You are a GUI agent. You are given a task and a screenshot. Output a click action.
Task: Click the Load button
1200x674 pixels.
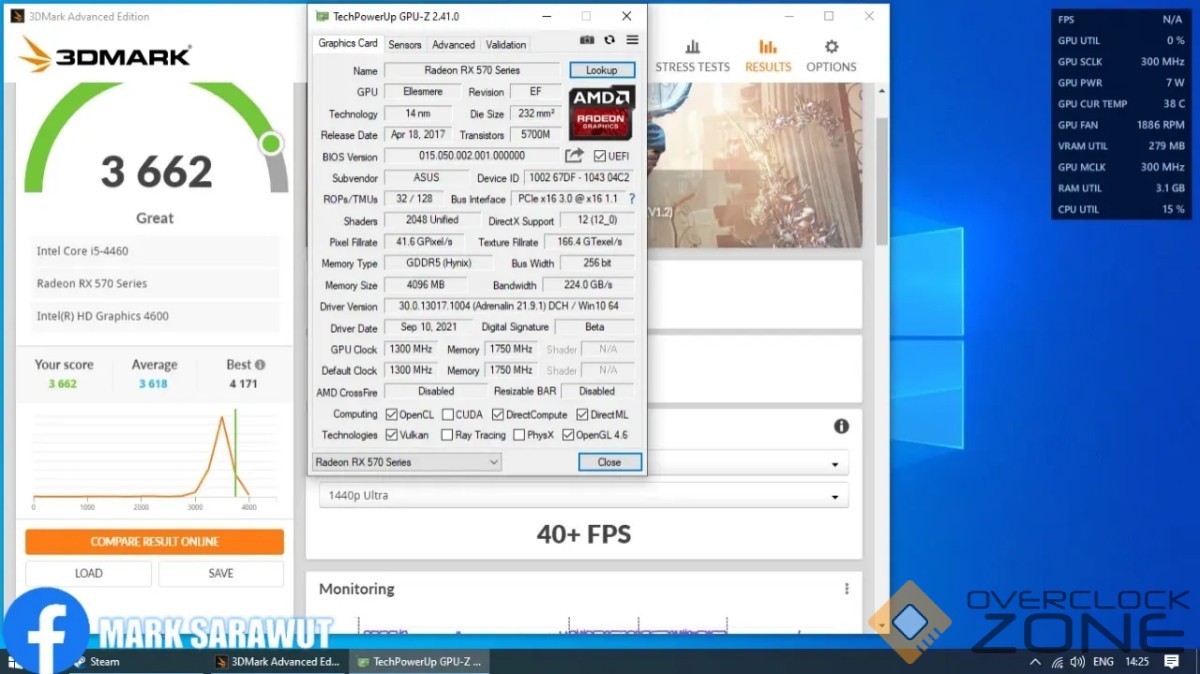(x=89, y=573)
